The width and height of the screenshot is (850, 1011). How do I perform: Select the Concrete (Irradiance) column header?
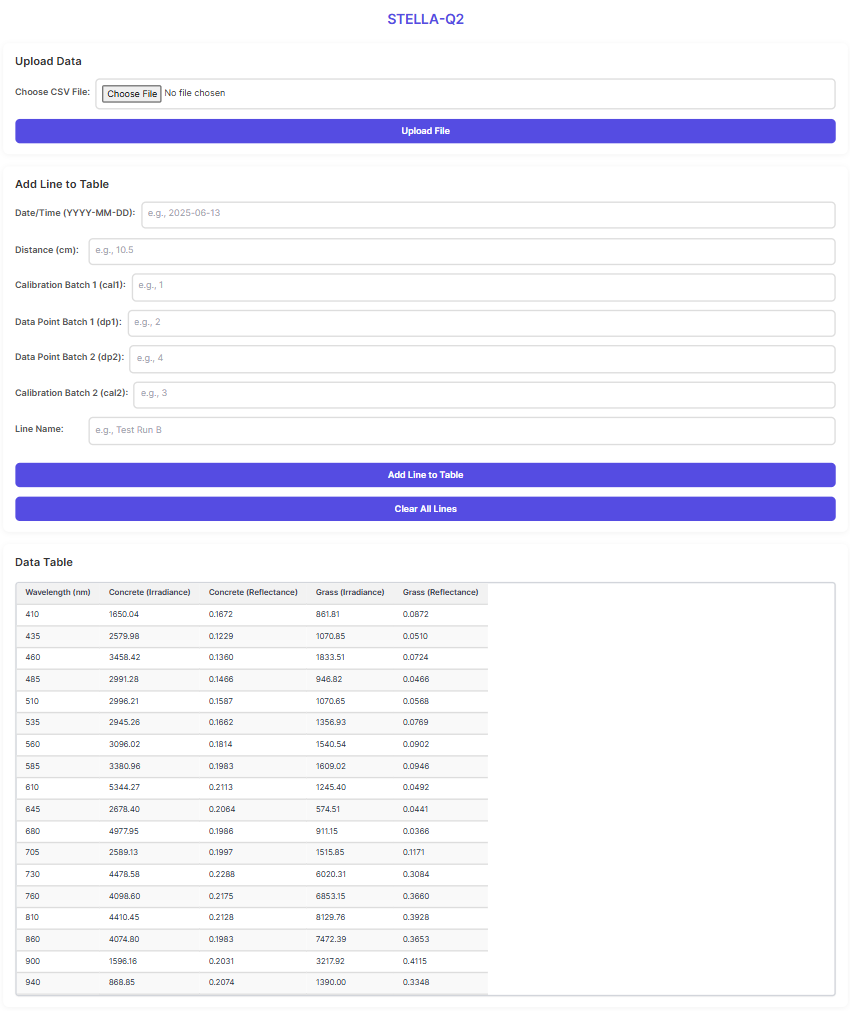point(149,593)
